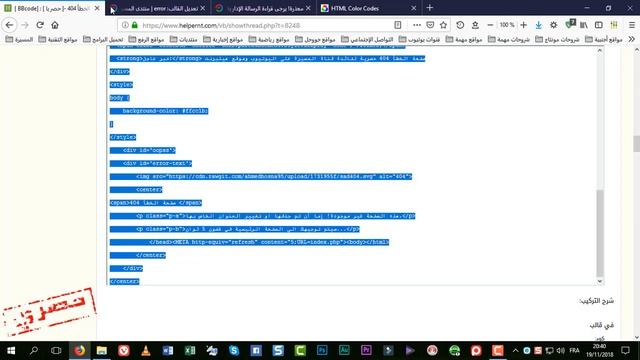Reload the current page

(40, 25)
